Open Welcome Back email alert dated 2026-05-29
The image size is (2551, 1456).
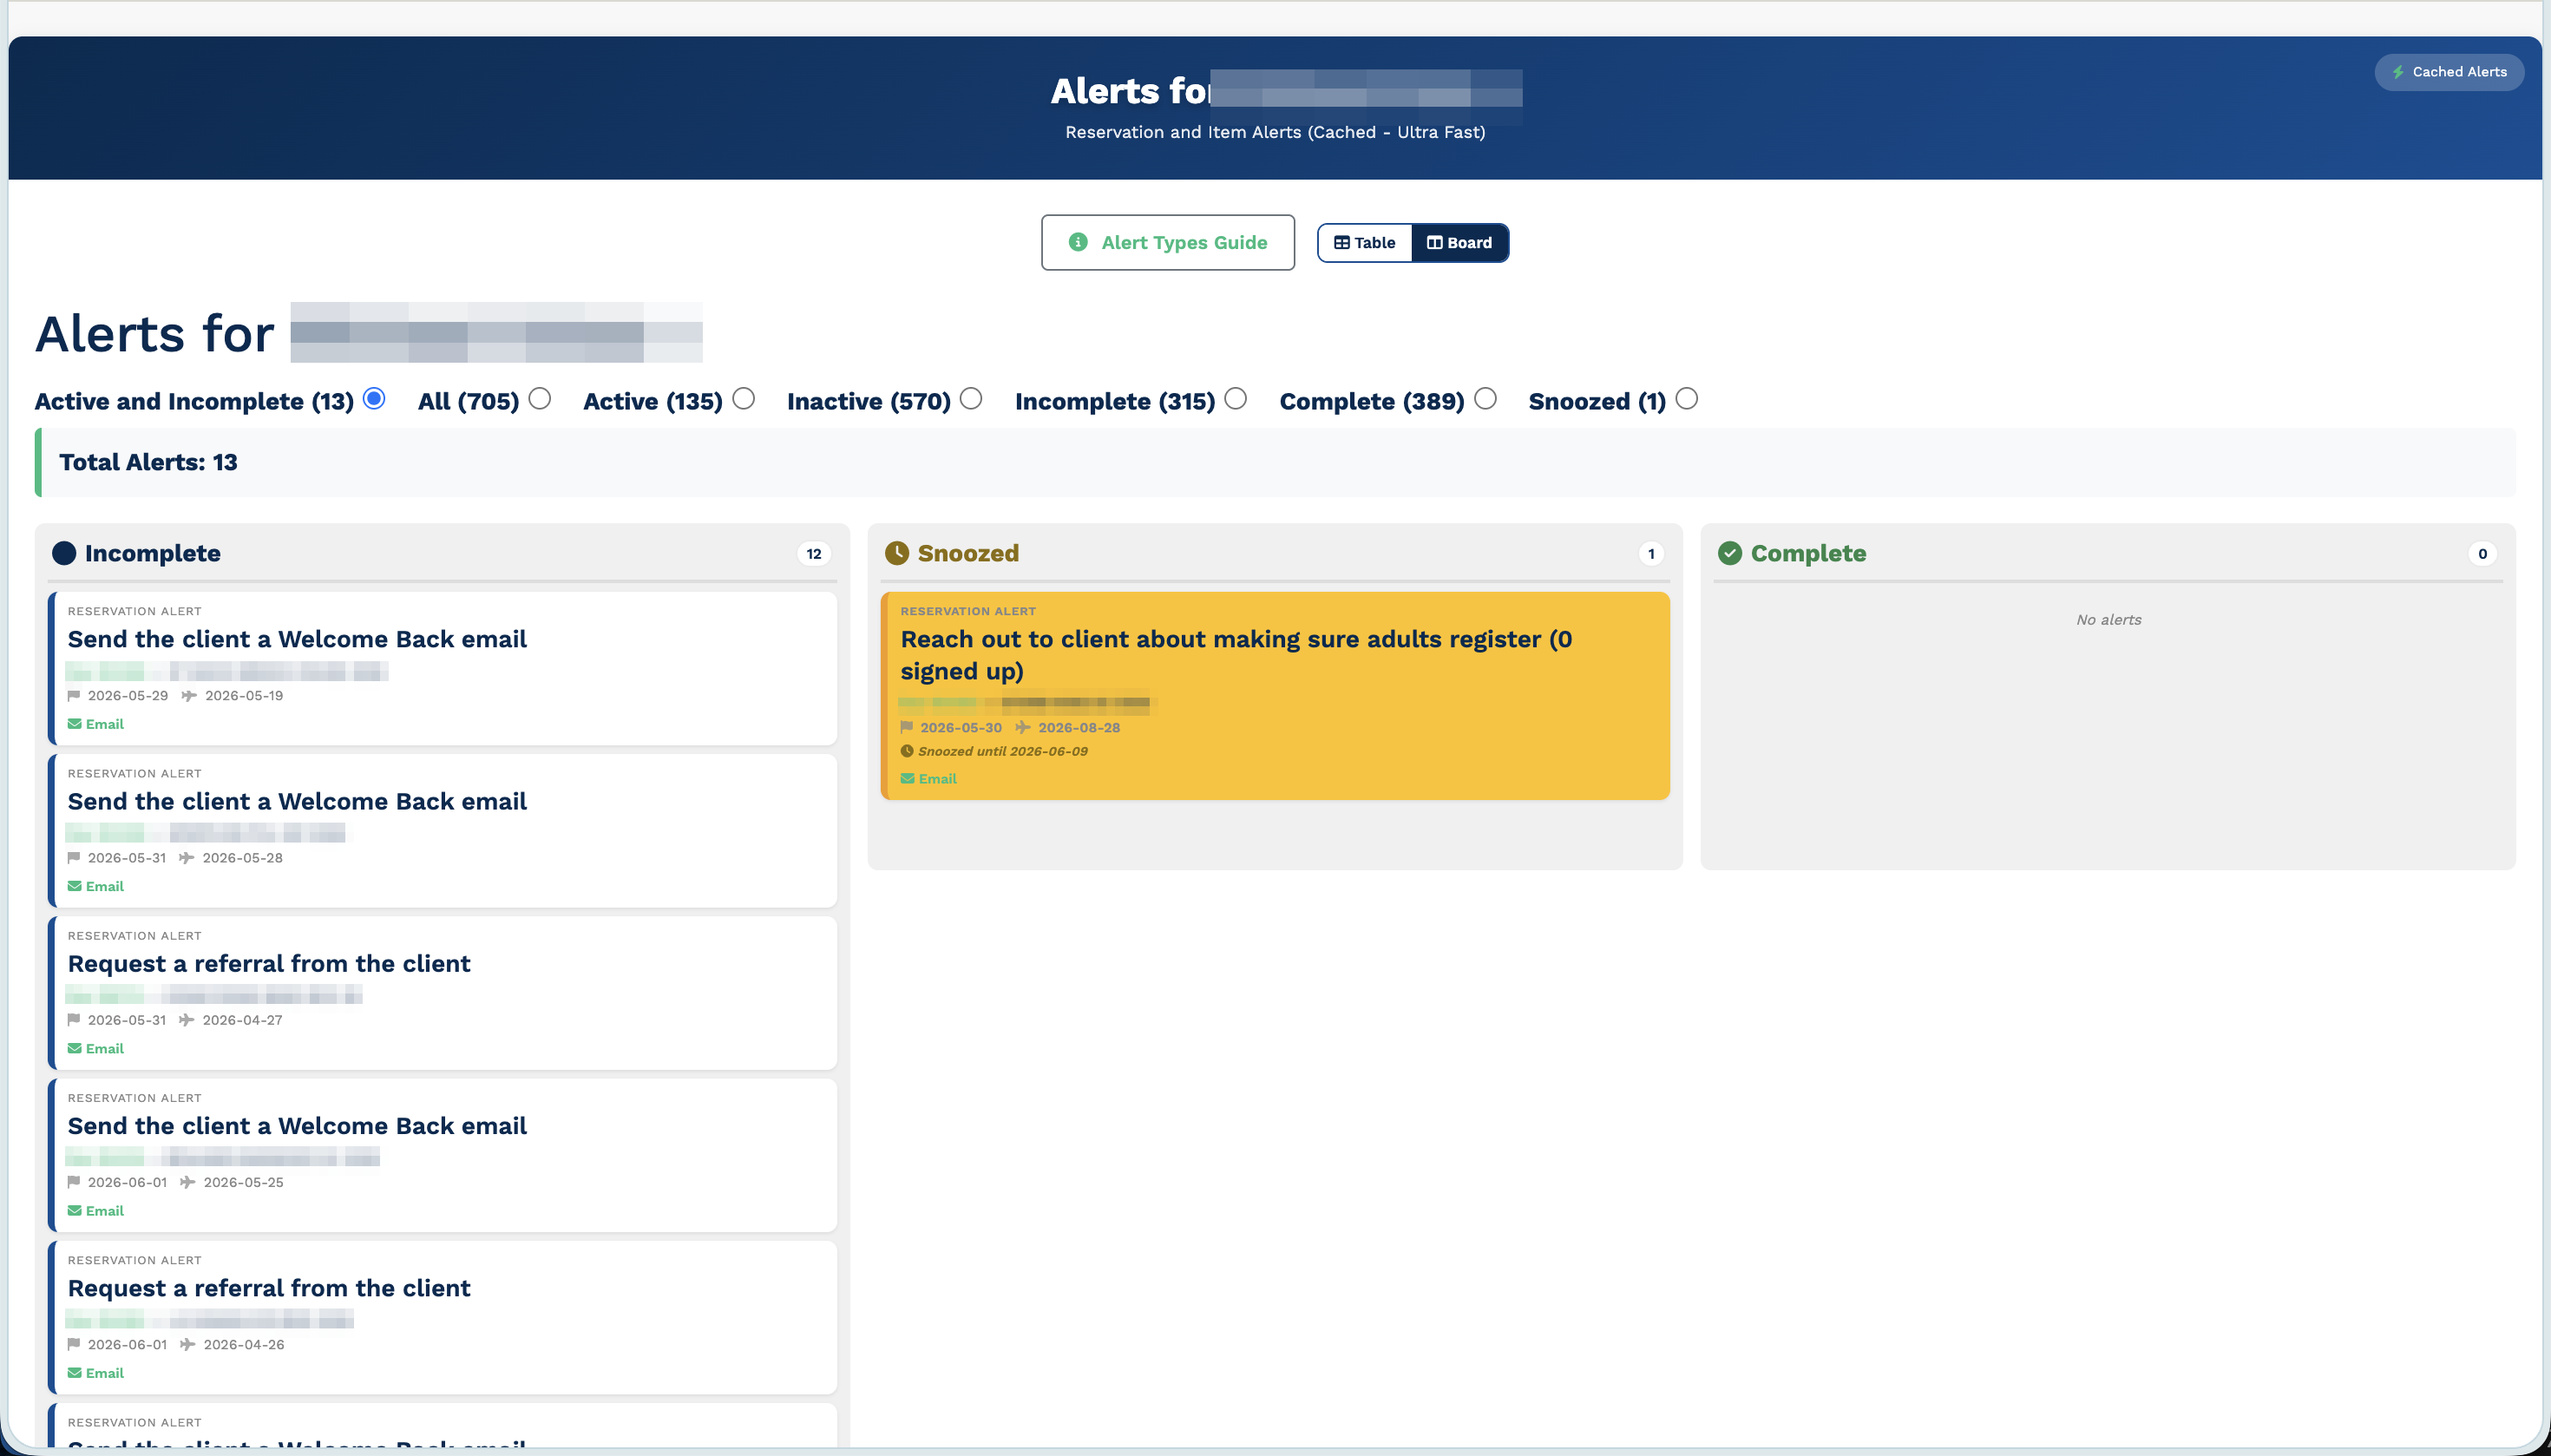tap(443, 668)
